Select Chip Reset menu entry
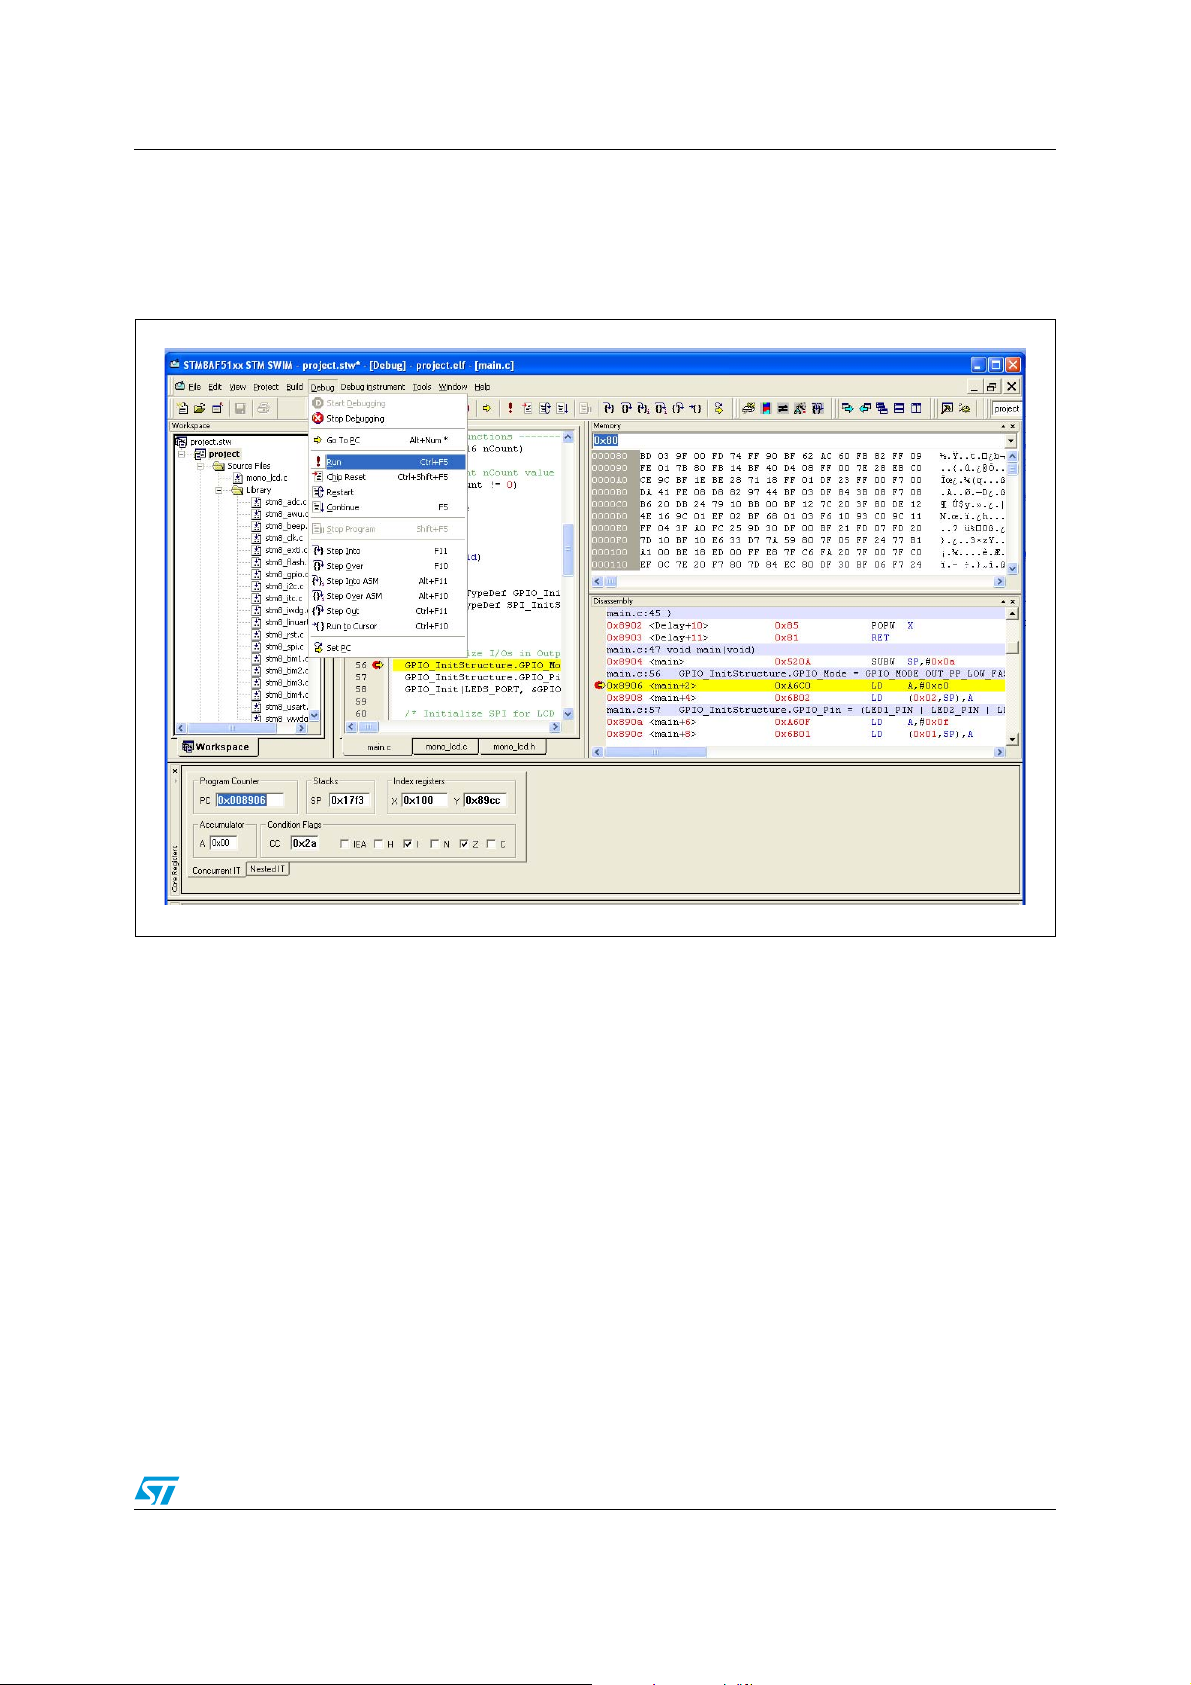This screenshot has width=1191, height=1685. tap(387, 477)
